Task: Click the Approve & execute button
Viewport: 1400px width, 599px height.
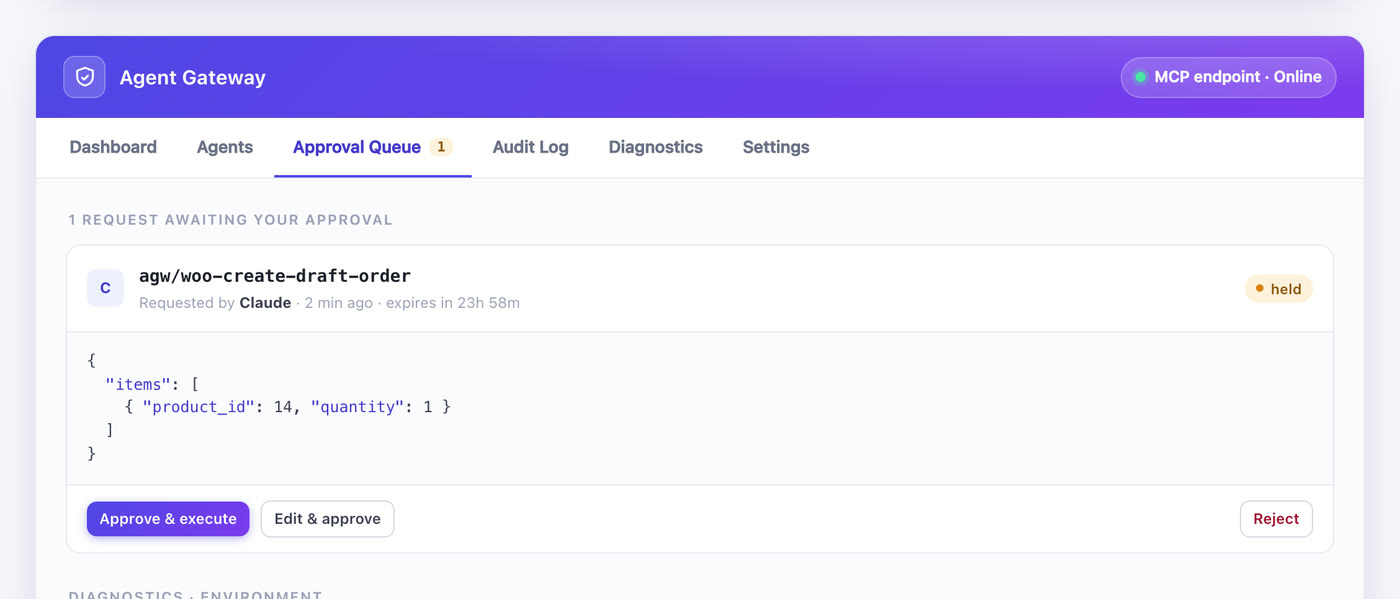Action: coord(168,519)
